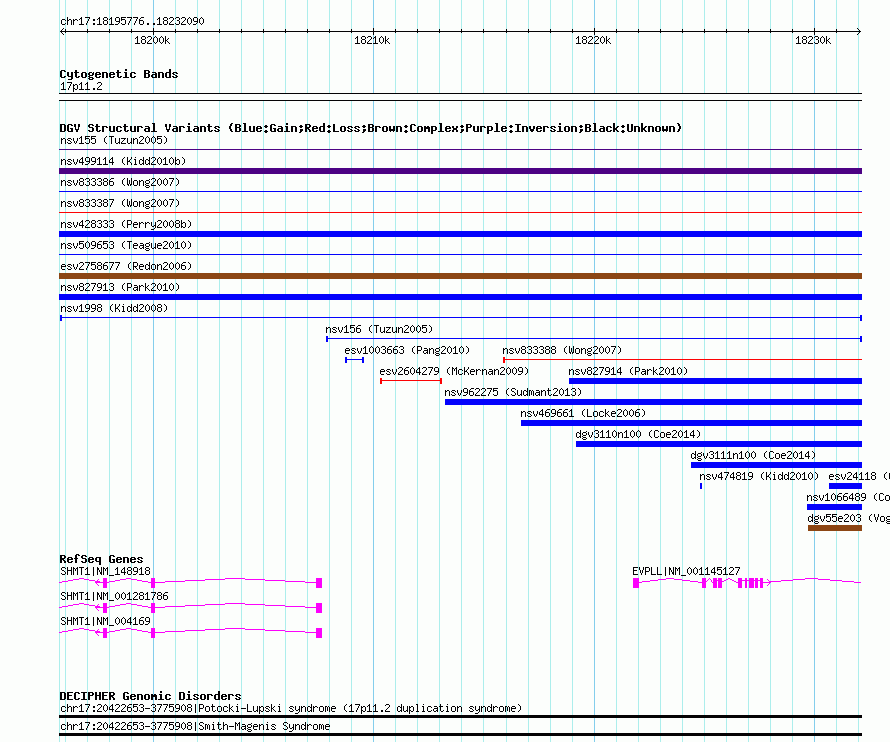Click the 18200k ruler tick label
This screenshot has height=742, width=890.
[152, 40]
